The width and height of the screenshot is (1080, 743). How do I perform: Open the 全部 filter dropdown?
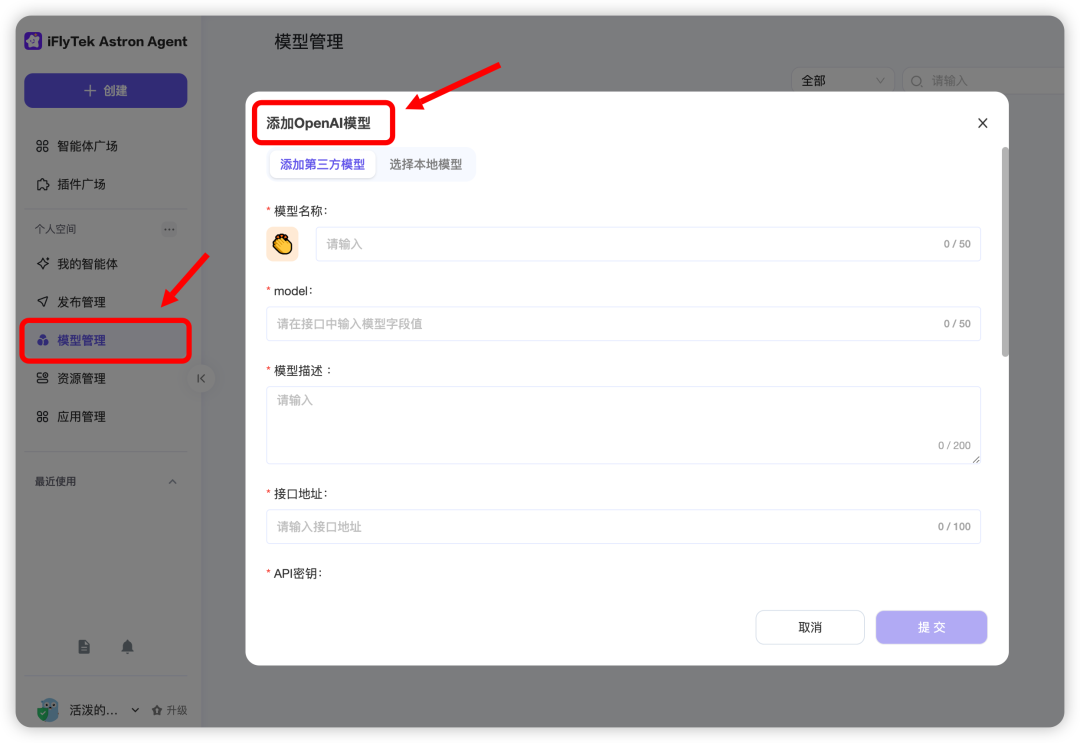click(842, 81)
